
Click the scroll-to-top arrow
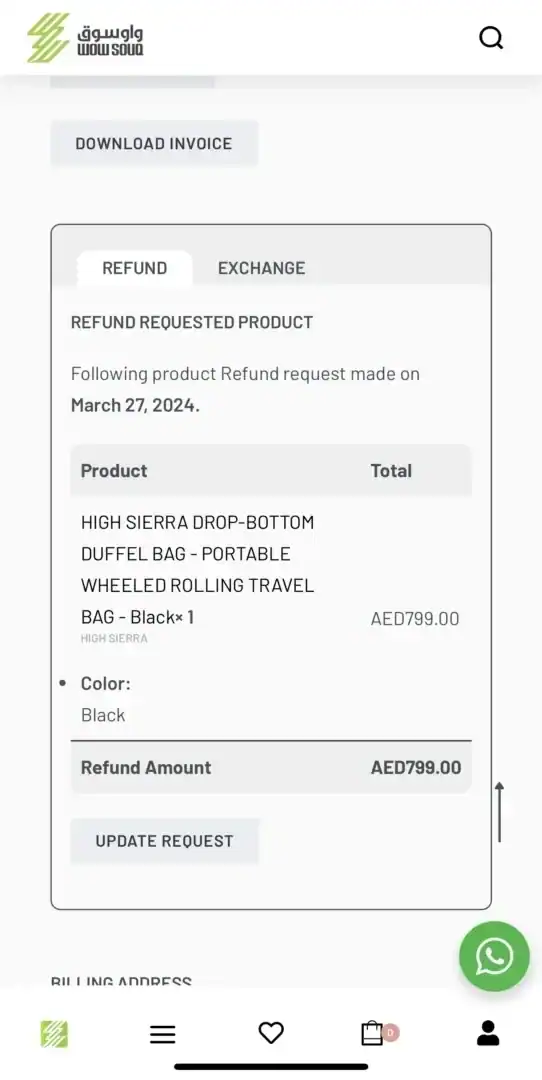tap(499, 811)
